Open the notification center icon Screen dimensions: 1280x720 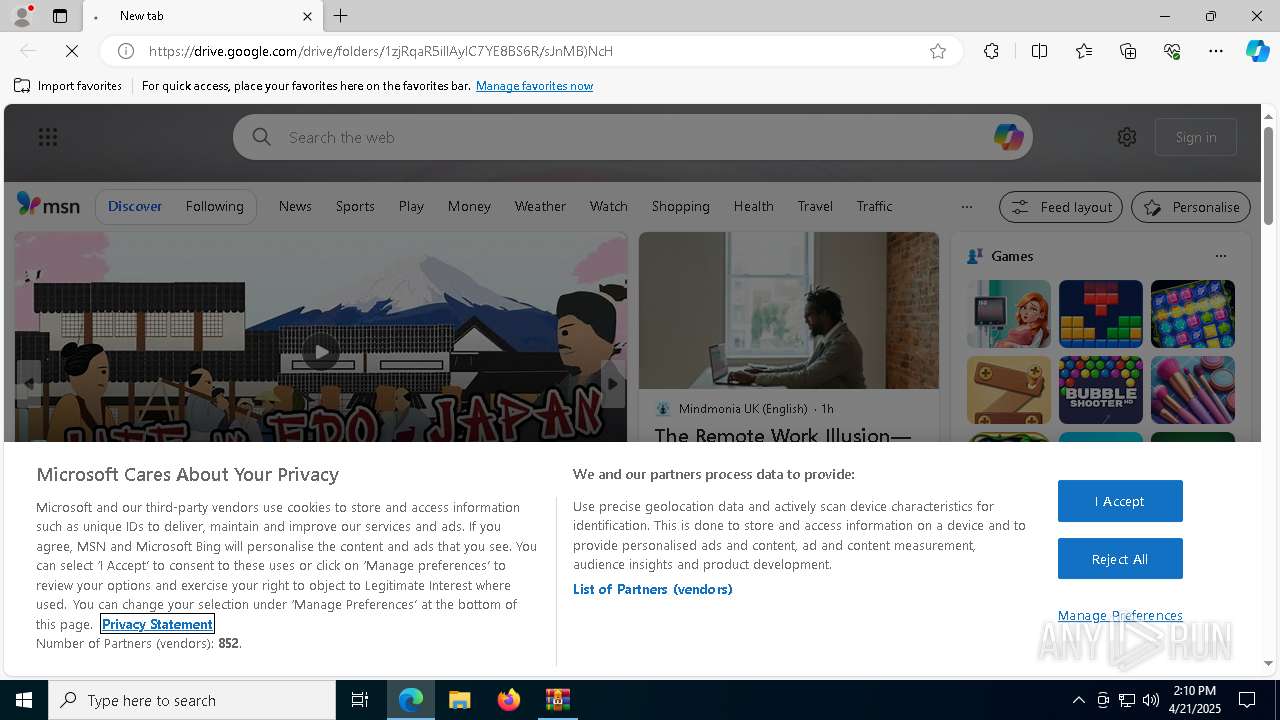pos(1247,700)
